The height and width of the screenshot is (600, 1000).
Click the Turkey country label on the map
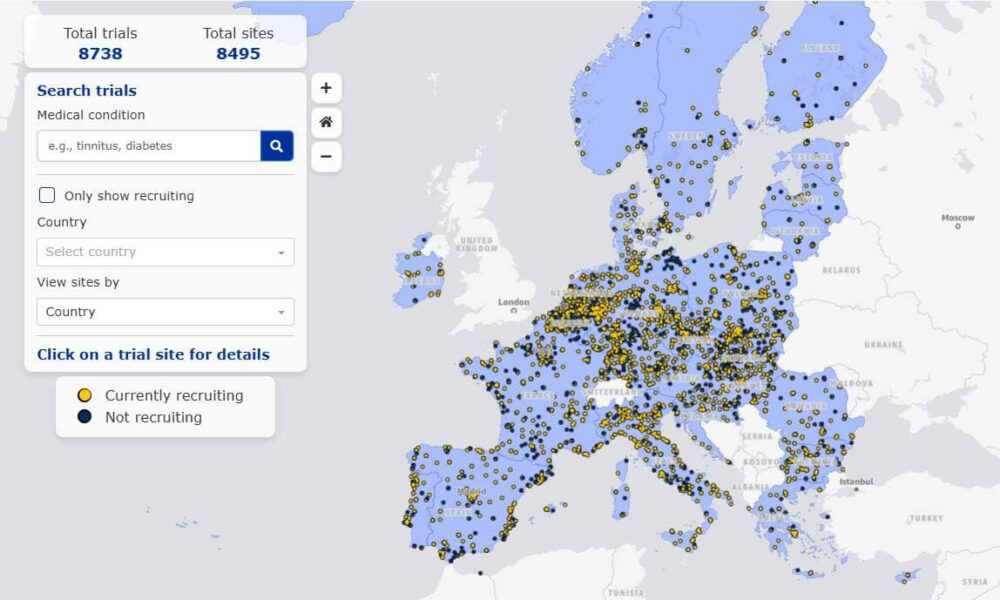click(x=925, y=519)
